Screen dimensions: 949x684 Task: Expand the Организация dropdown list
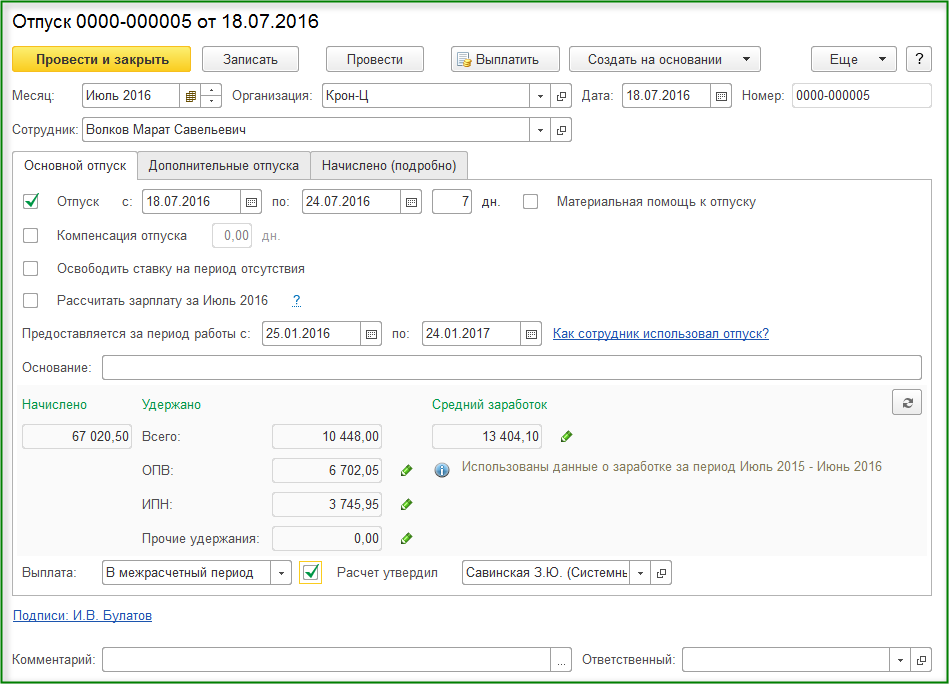click(x=540, y=96)
